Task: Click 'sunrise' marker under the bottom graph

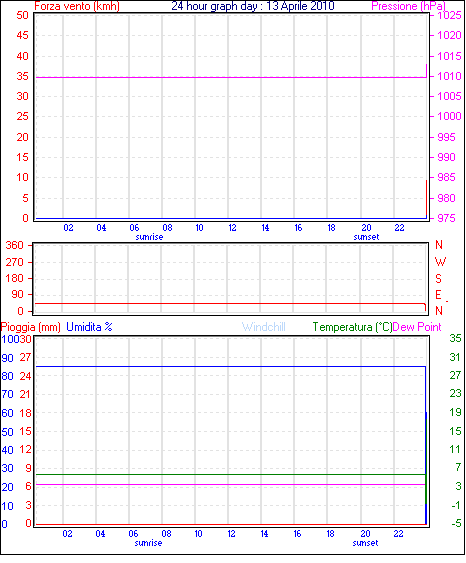Action: coord(148,543)
